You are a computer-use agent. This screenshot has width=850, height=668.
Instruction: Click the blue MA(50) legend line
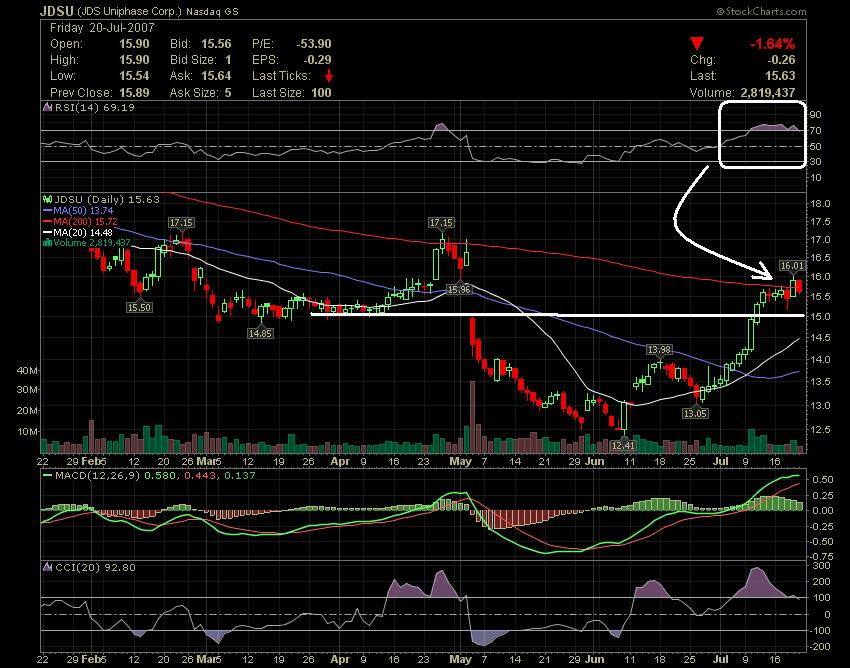pos(48,211)
